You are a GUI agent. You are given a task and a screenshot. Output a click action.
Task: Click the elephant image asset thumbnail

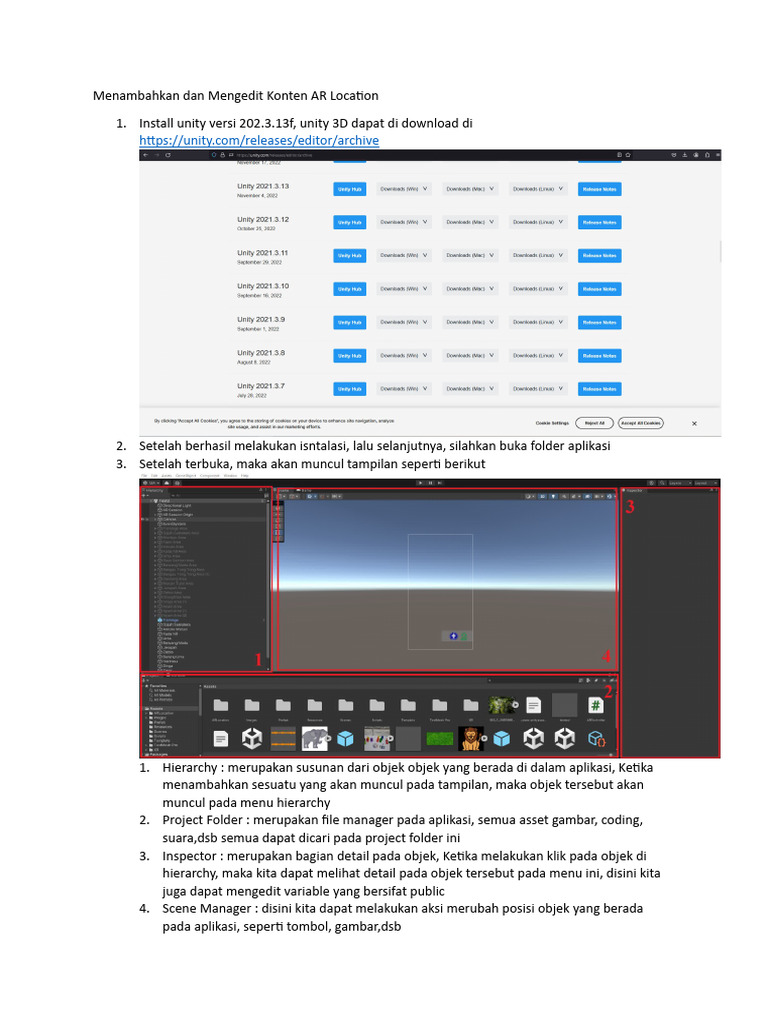(315, 739)
